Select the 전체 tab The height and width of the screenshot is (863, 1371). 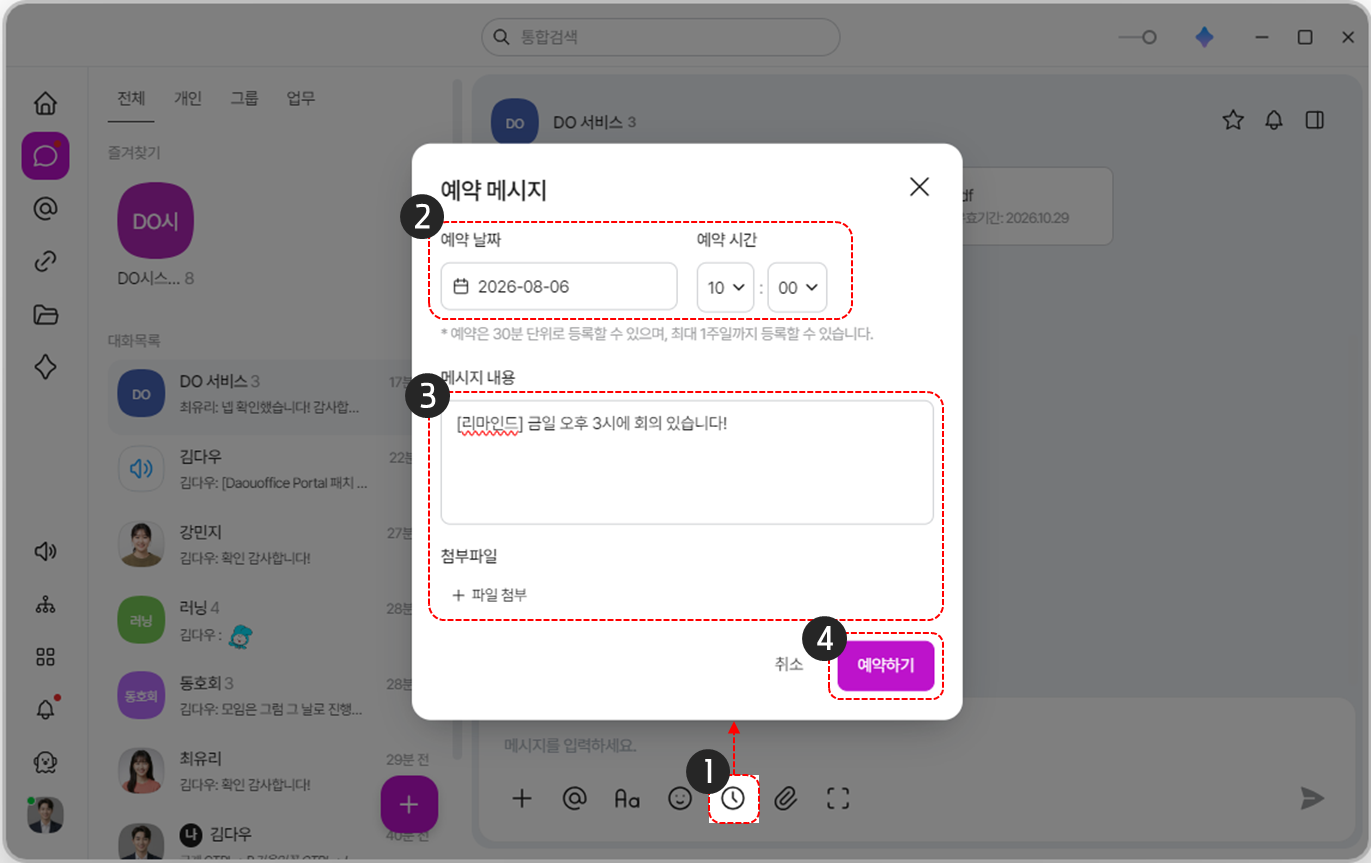(x=131, y=98)
